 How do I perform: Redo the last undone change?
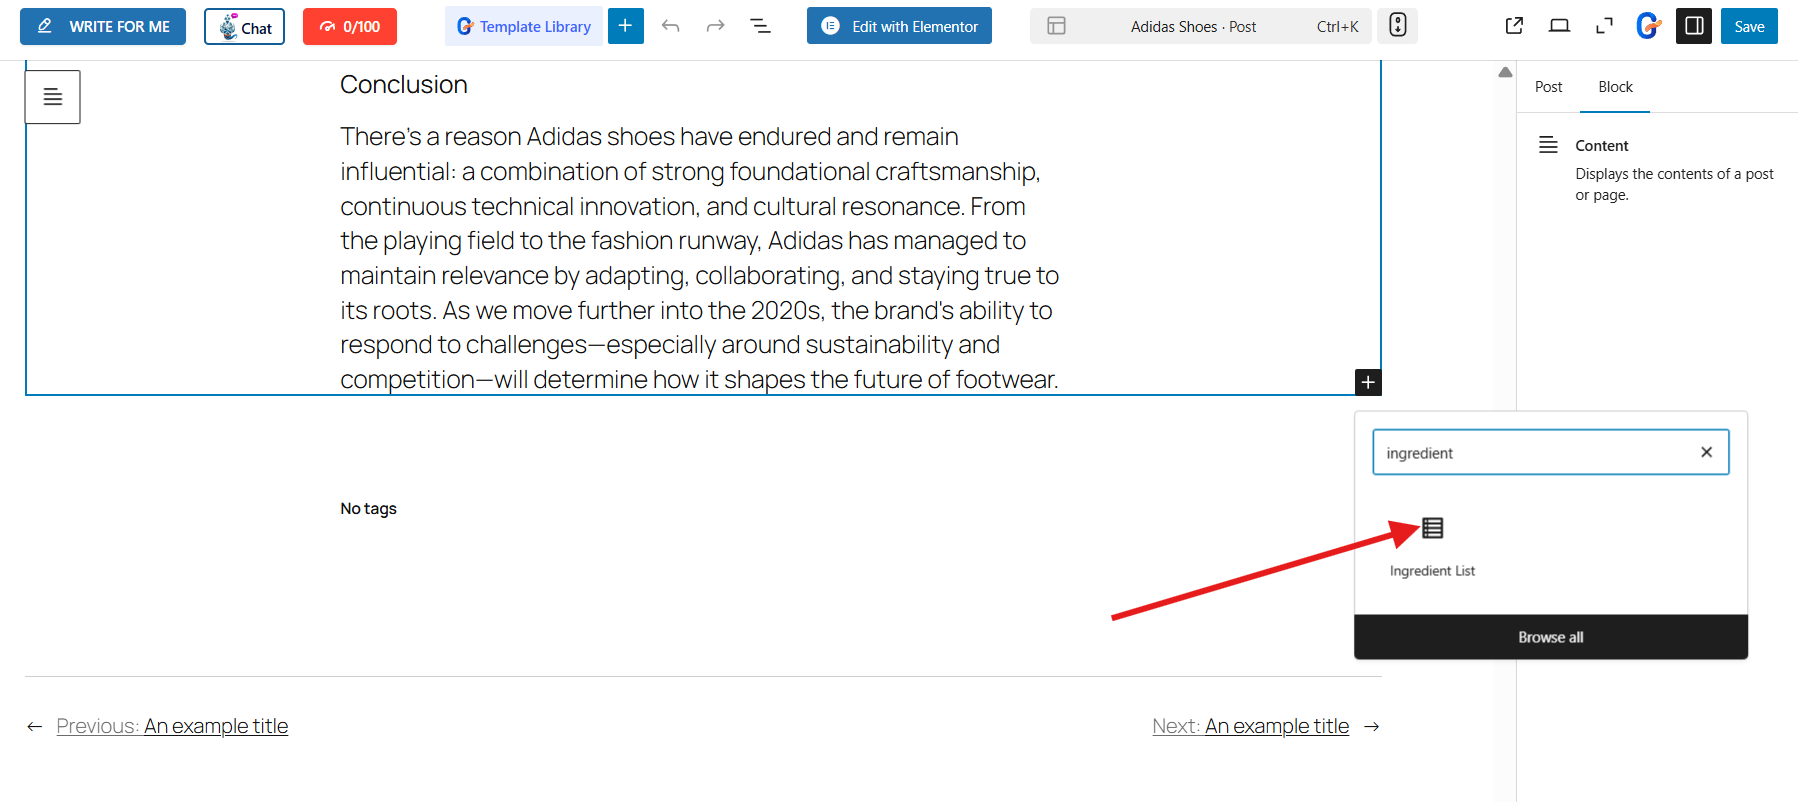[715, 26]
